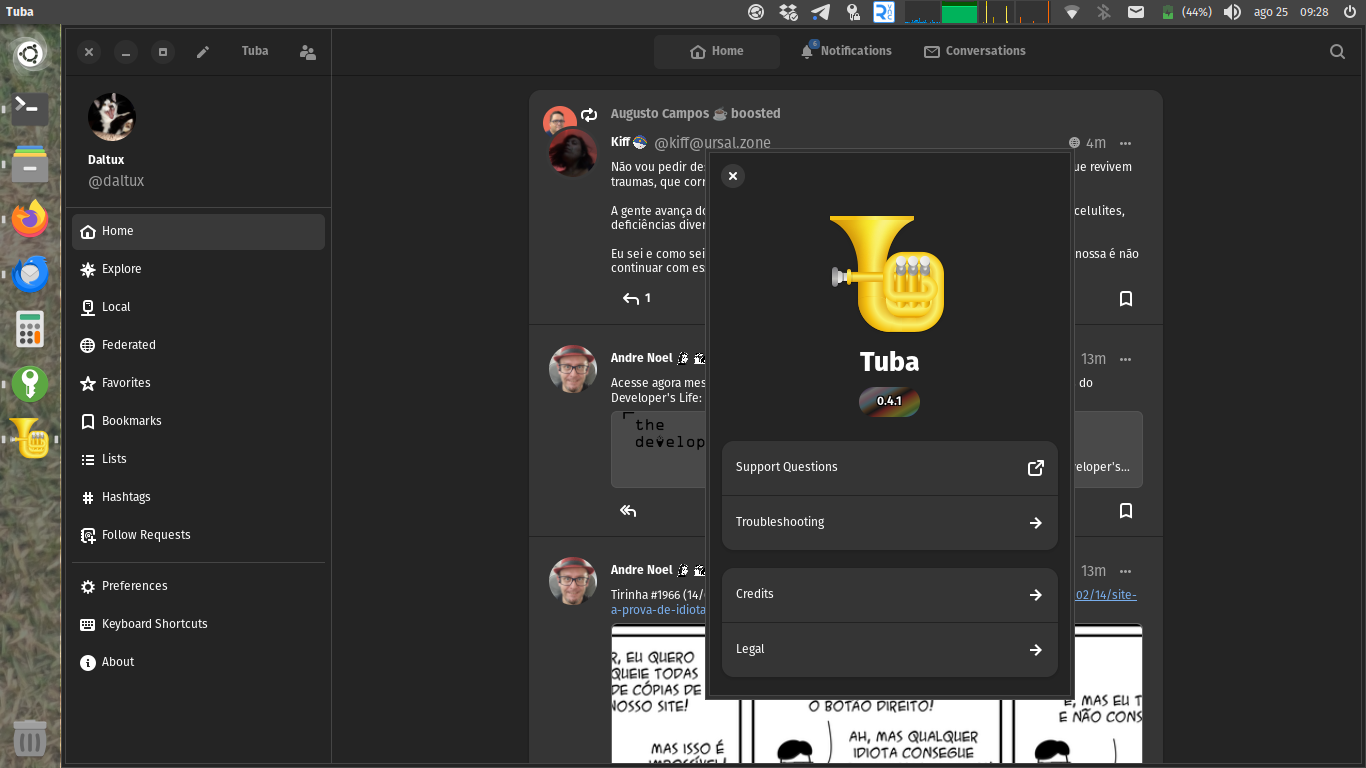Viewport: 1366px width, 768px height.
Task: Expand the Credits row
Action: (889, 594)
